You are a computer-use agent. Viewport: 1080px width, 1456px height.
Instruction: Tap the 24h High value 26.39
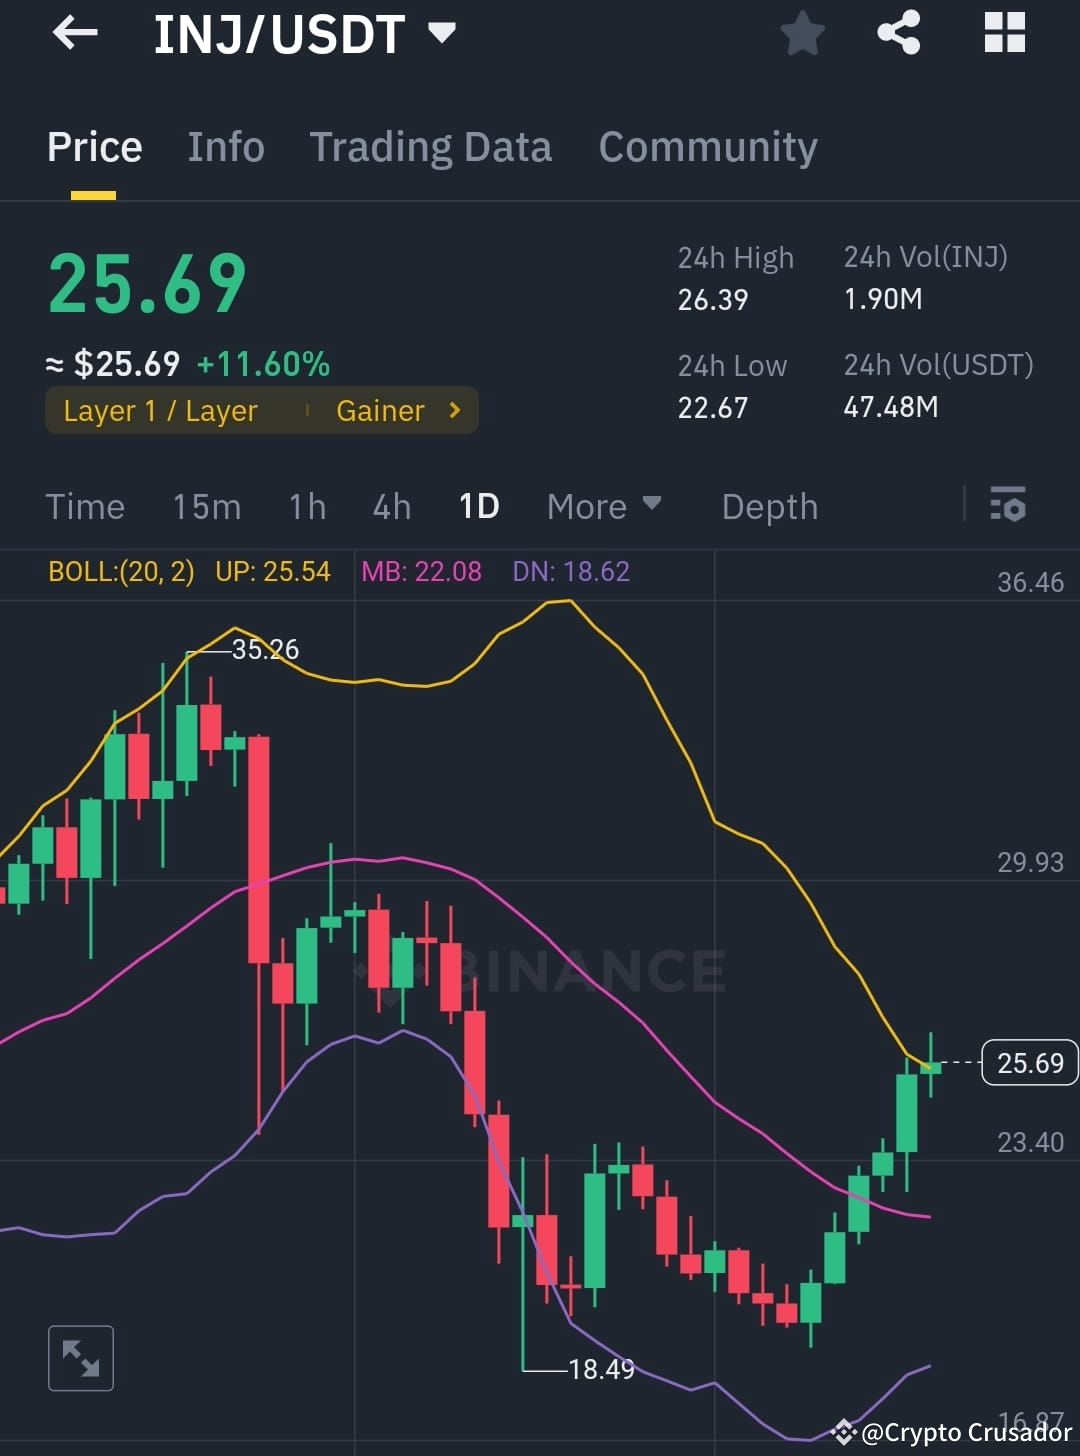click(x=712, y=299)
